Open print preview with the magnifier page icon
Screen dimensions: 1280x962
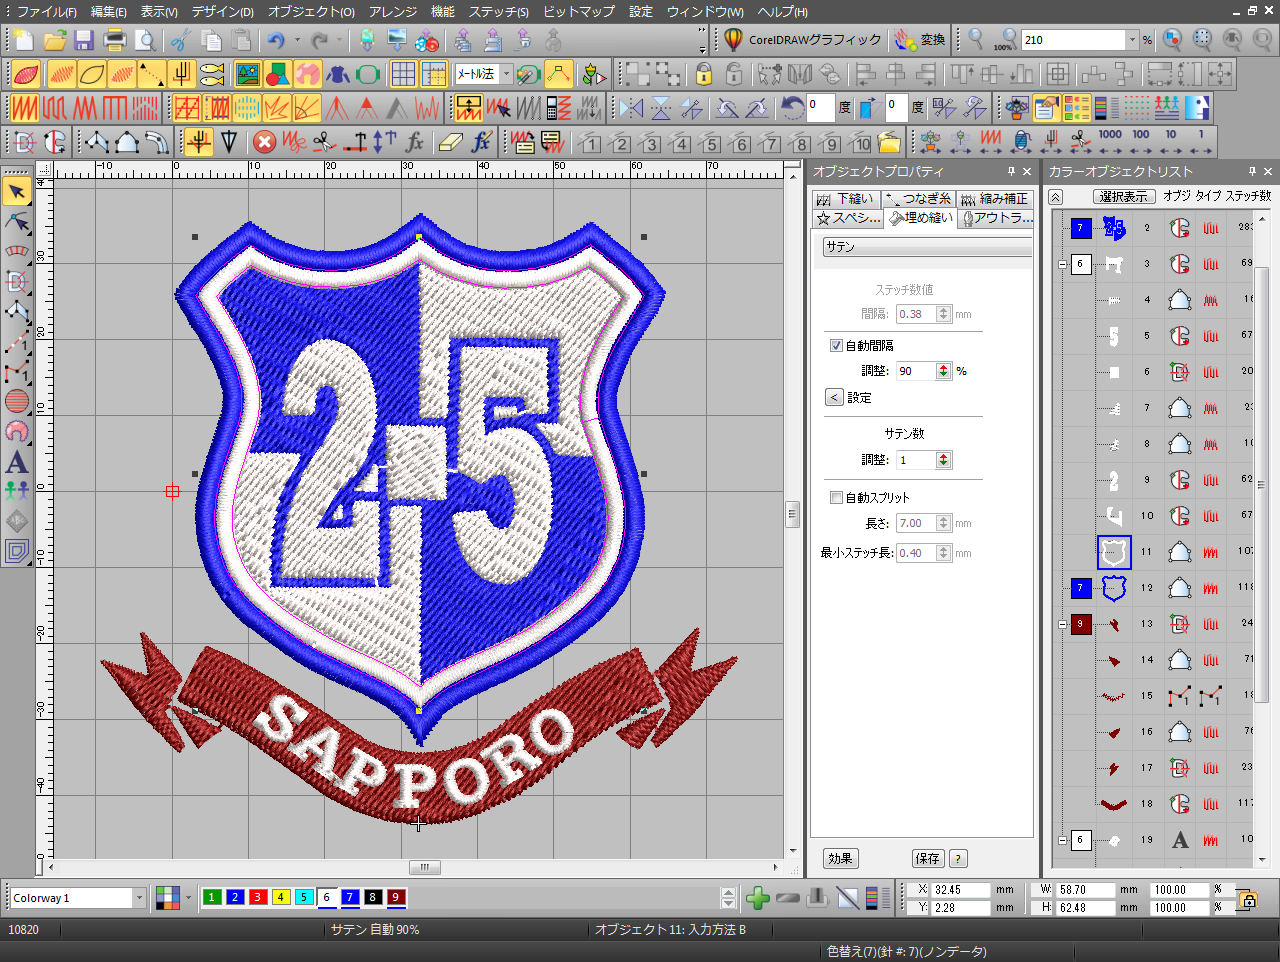[x=145, y=40]
